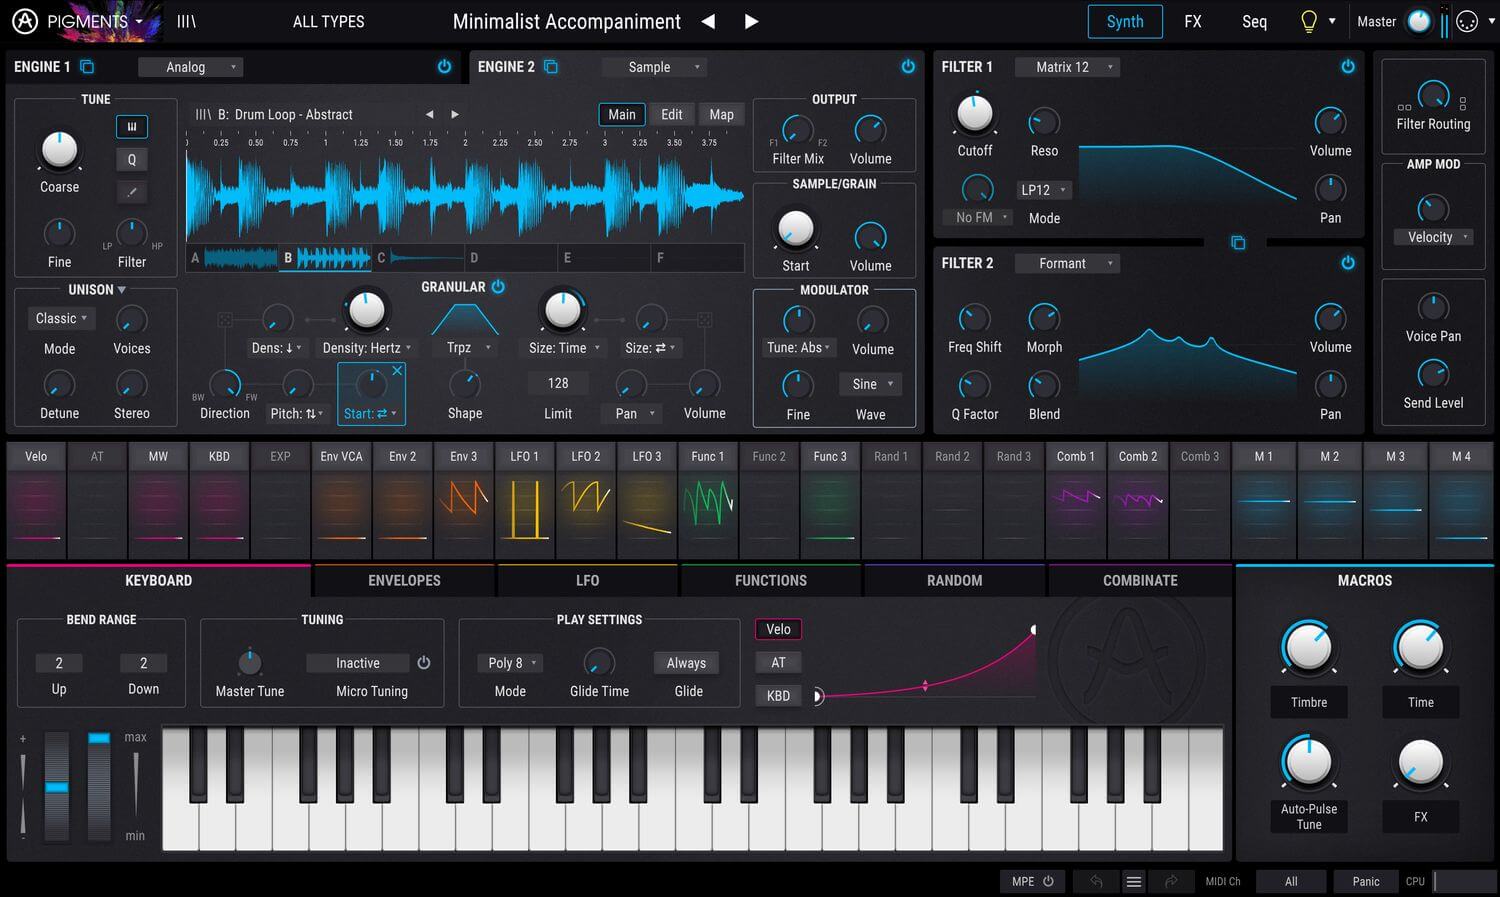Open the Matrix 12 filter model dropdown
The height and width of the screenshot is (897, 1500).
pyautogui.click(x=1067, y=66)
